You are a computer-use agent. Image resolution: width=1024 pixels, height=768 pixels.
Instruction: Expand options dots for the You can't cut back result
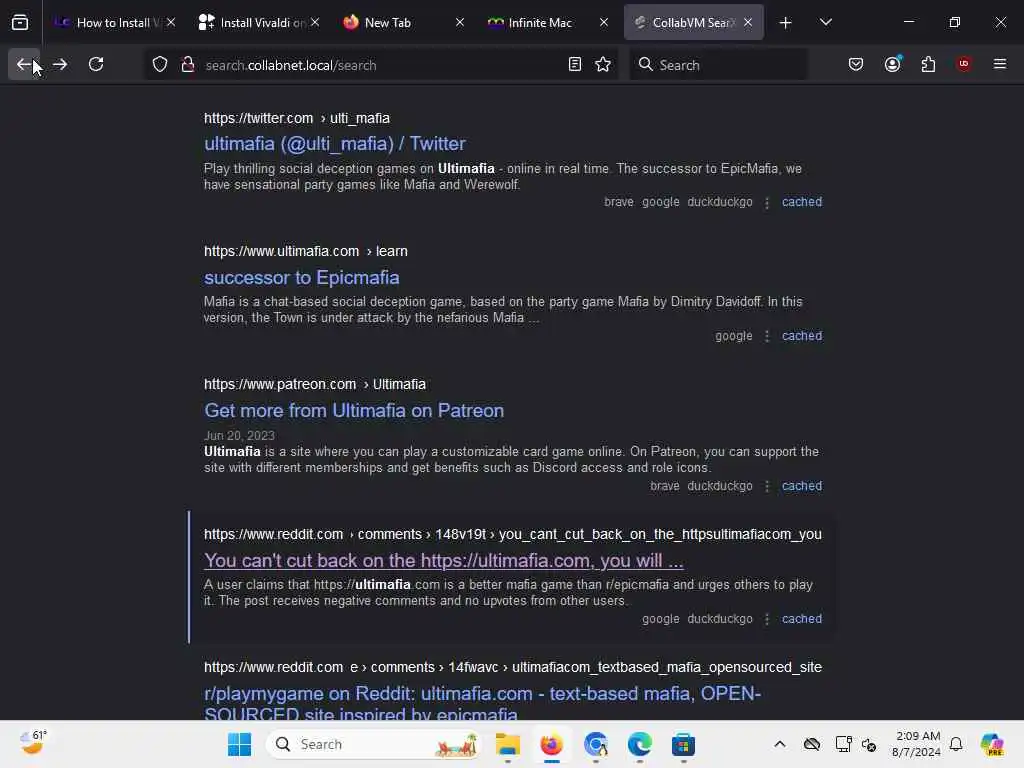[x=767, y=619]
